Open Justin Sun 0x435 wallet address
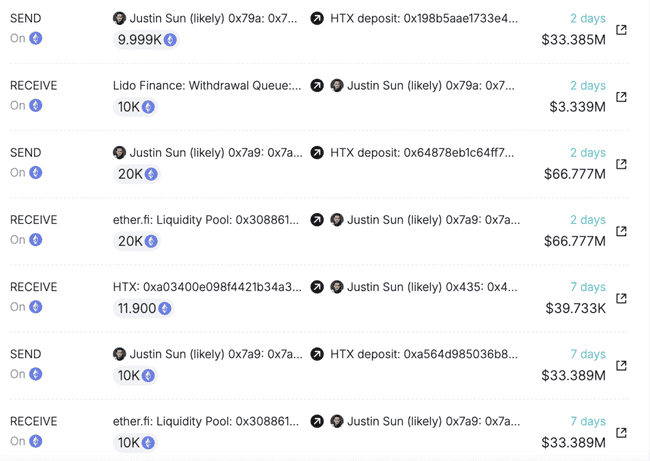Image resolution: width=650 pixels, height=461 pixels. tap(432, 287)
